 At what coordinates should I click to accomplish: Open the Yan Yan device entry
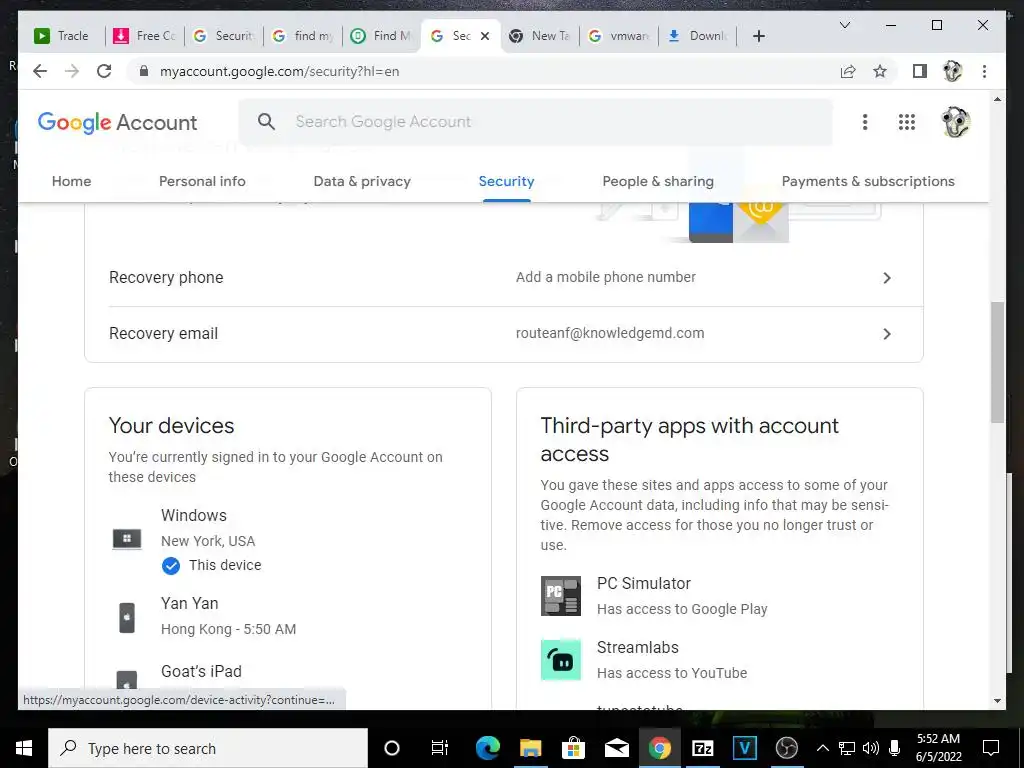click(x=287, y=616)
